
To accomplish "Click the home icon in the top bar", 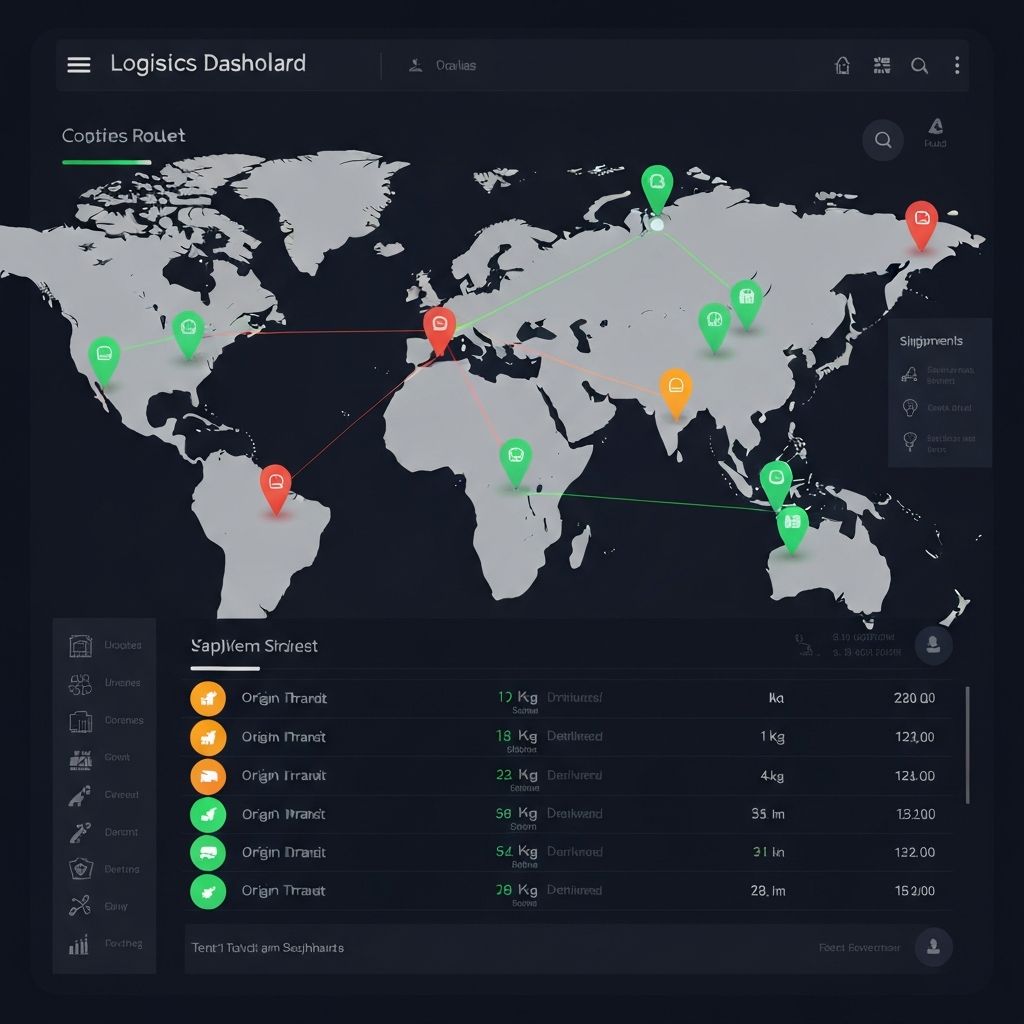I will (842, 65).
